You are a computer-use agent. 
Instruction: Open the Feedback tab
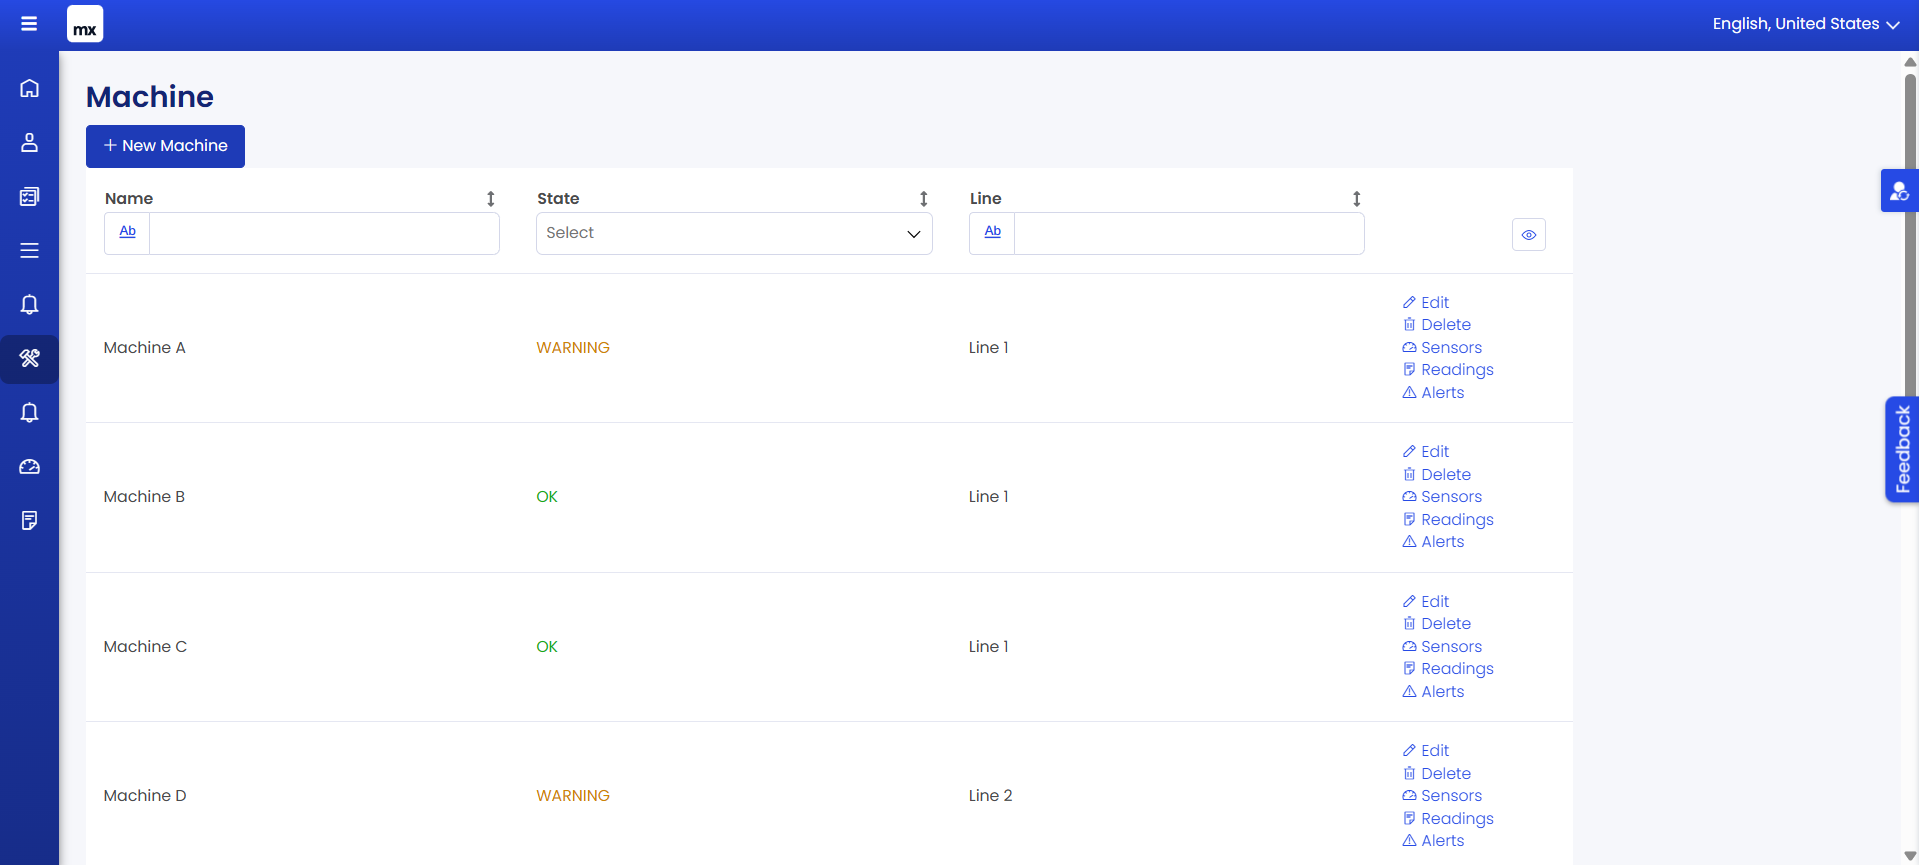(1902, 449)
